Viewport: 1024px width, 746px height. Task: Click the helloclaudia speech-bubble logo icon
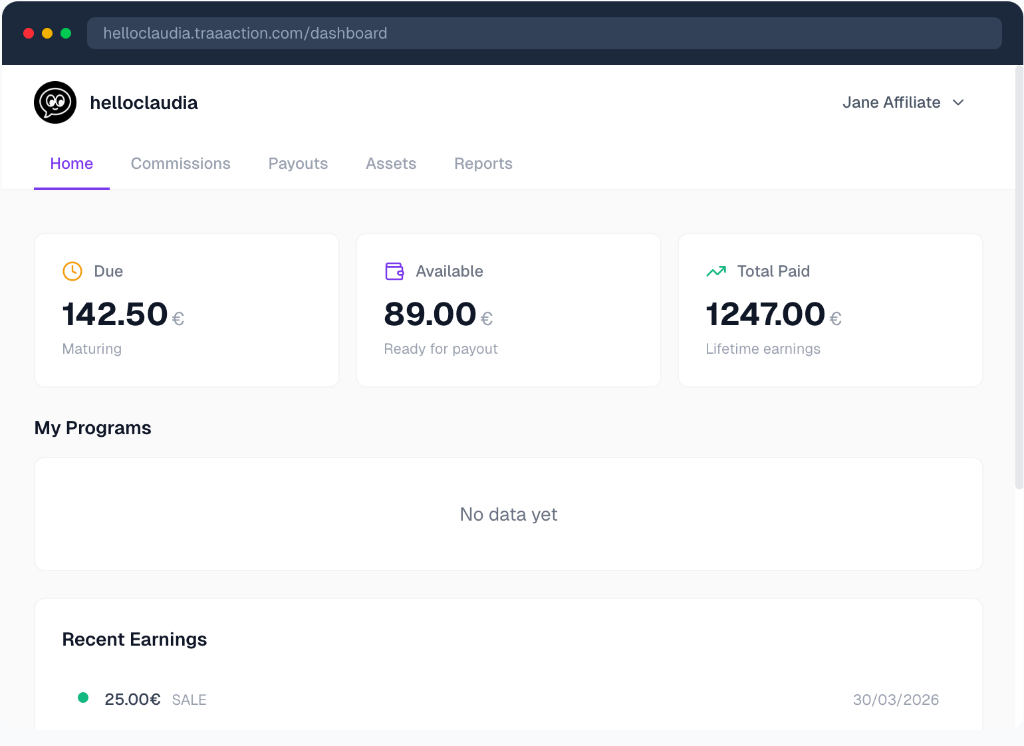[x=55, y=102]
